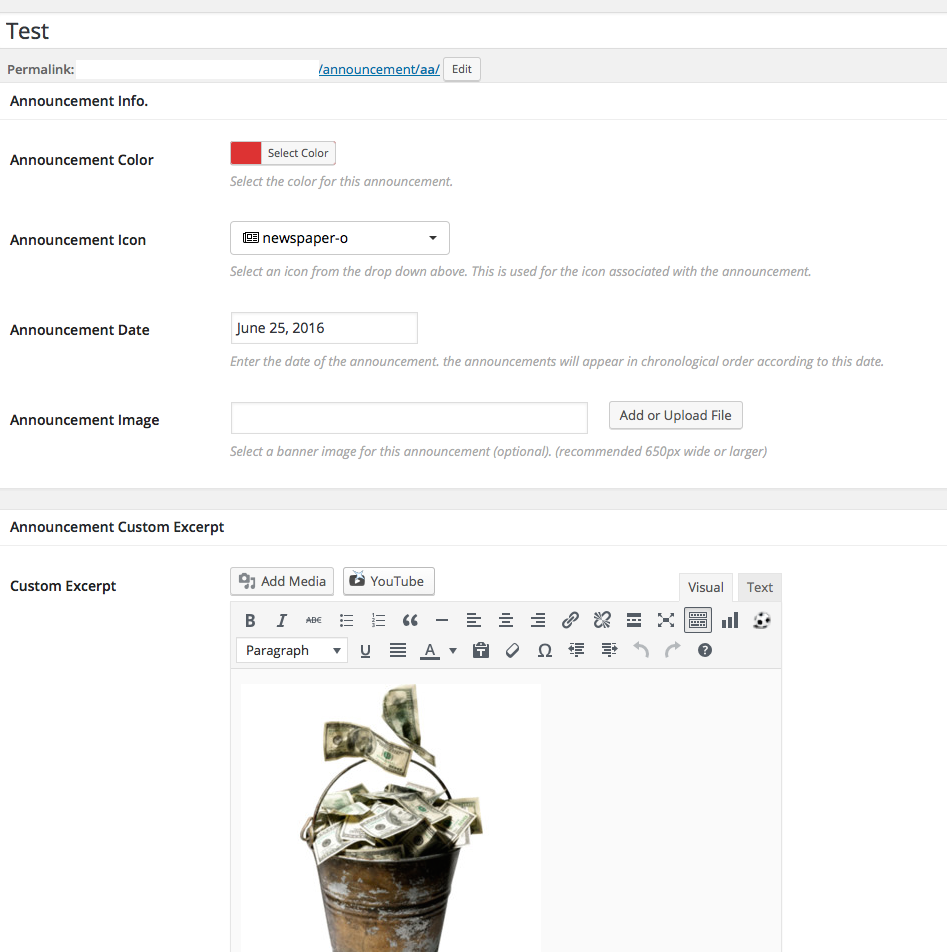Image resolution: width=947 pixels, height=952 pixels.
Task: Click the red announcement color swatch
Action: coord(246,153)
